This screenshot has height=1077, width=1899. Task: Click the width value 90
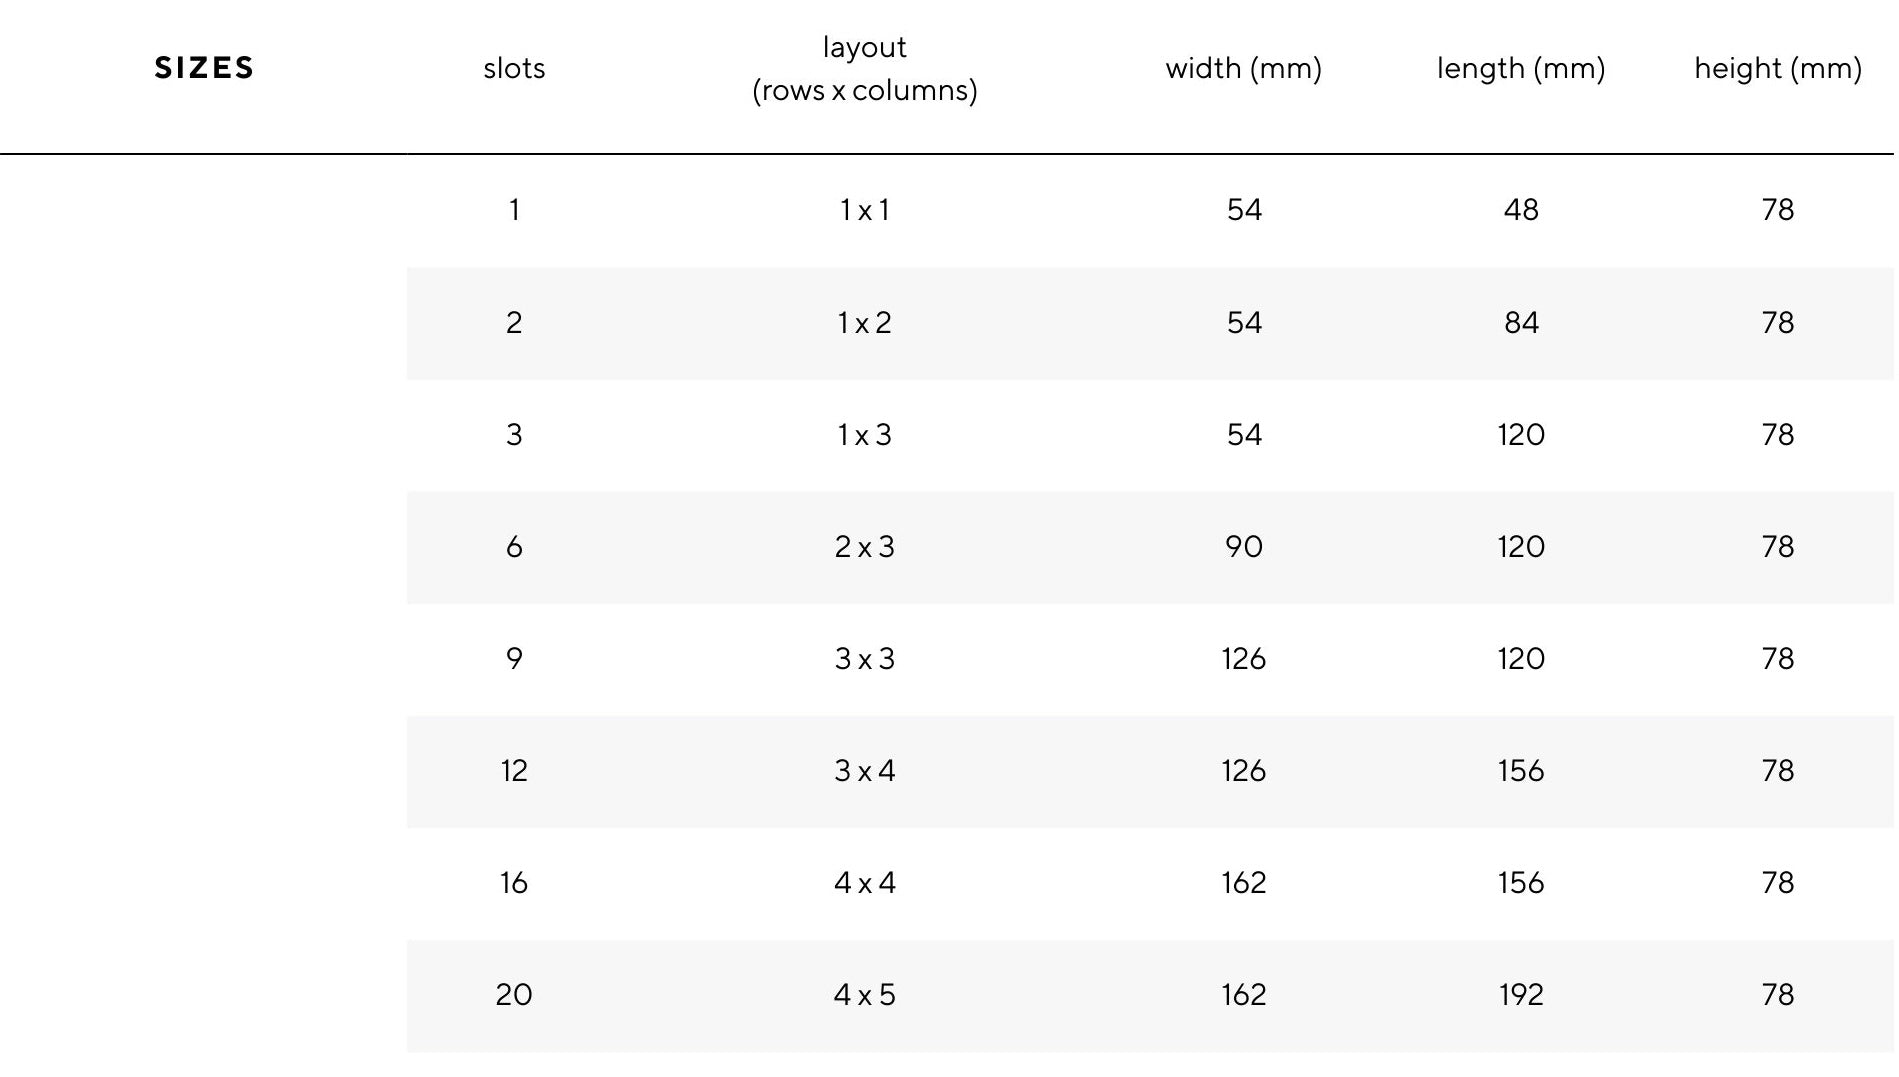pyautogui.click(x=1244, y=547)
